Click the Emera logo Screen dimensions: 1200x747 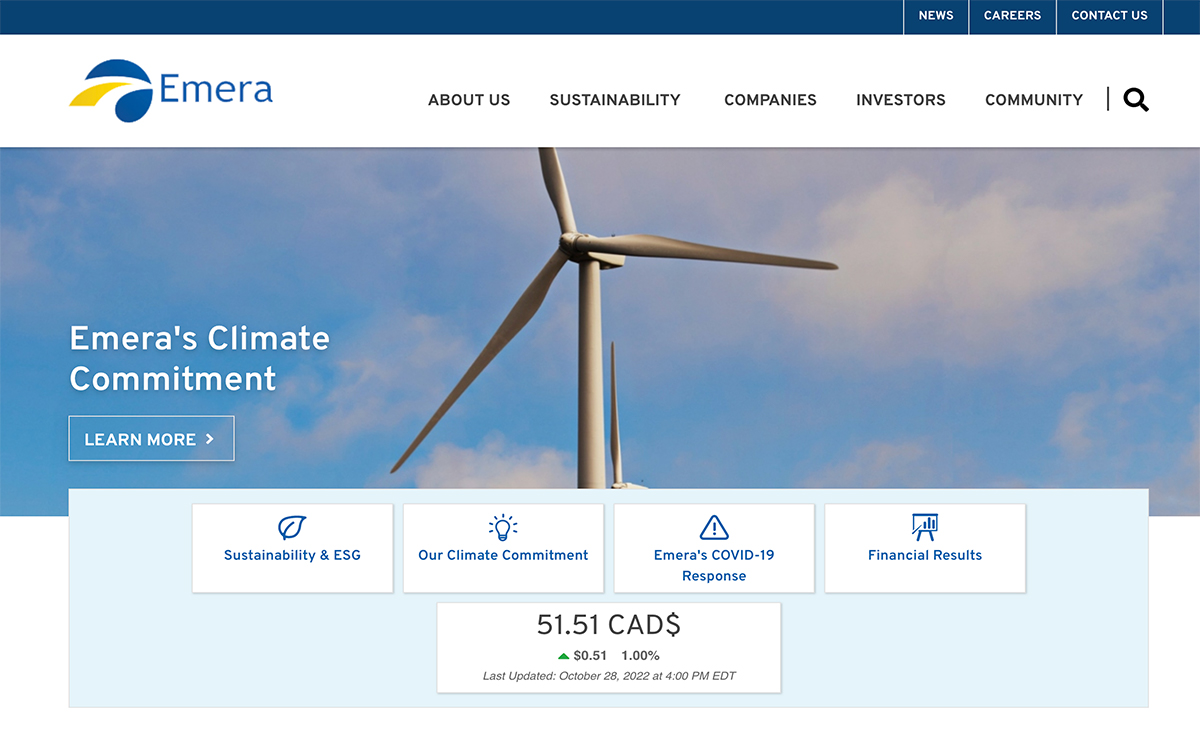(x=171, y=90)
